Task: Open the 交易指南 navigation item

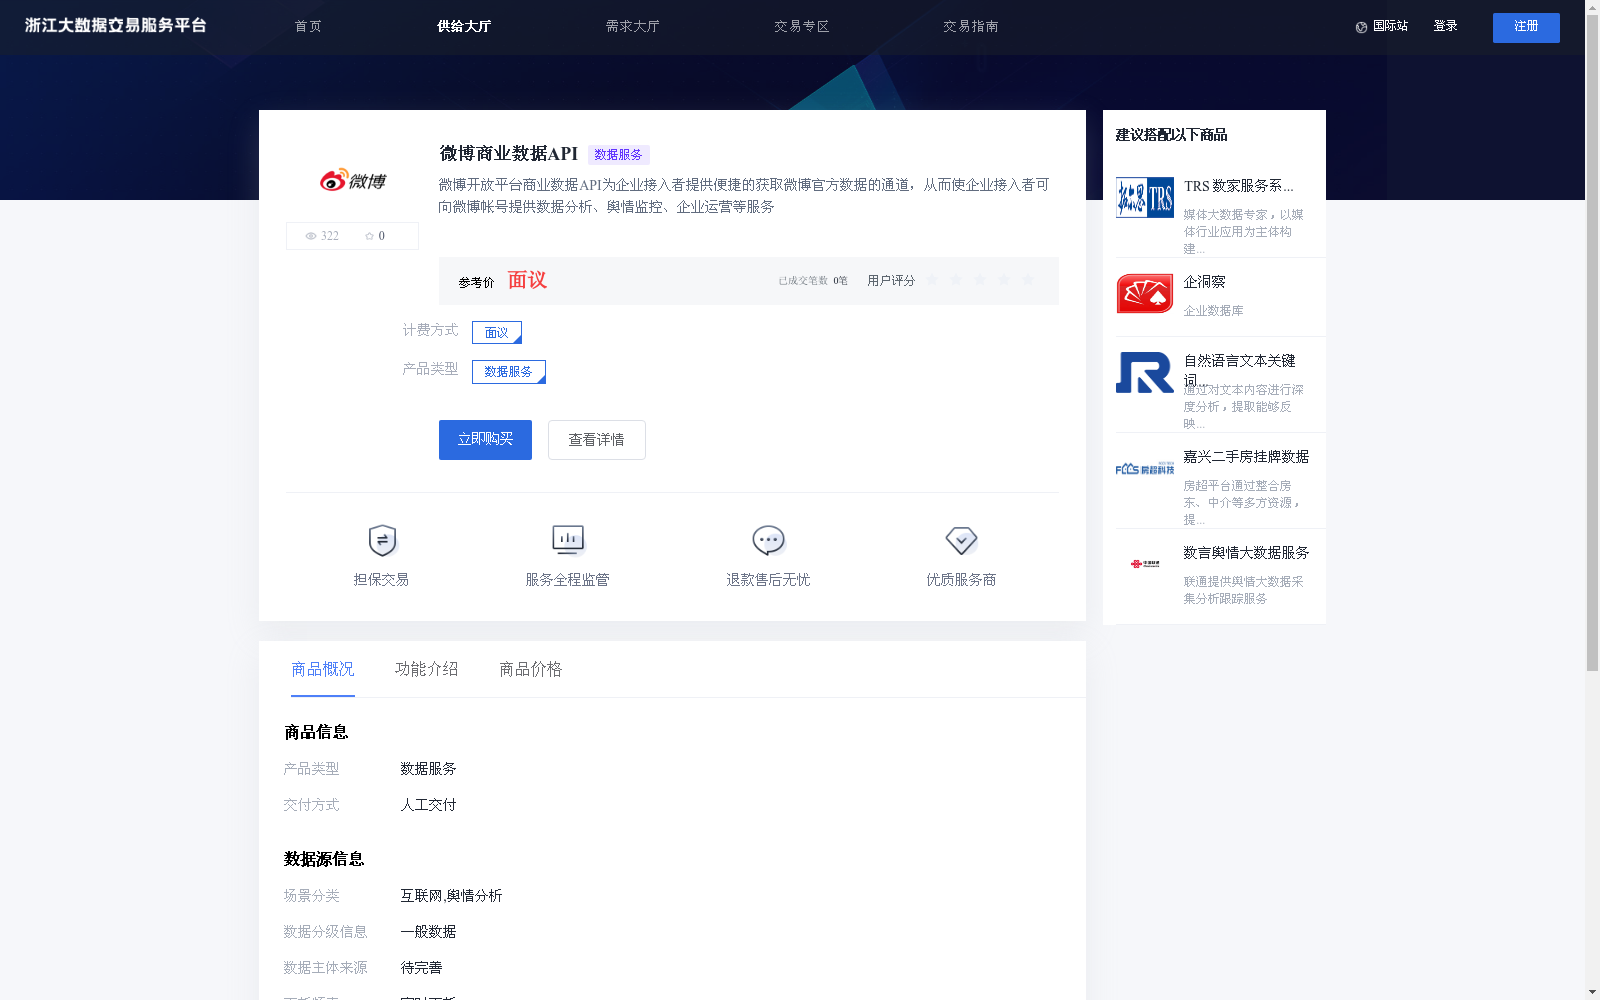Action: 971,26
